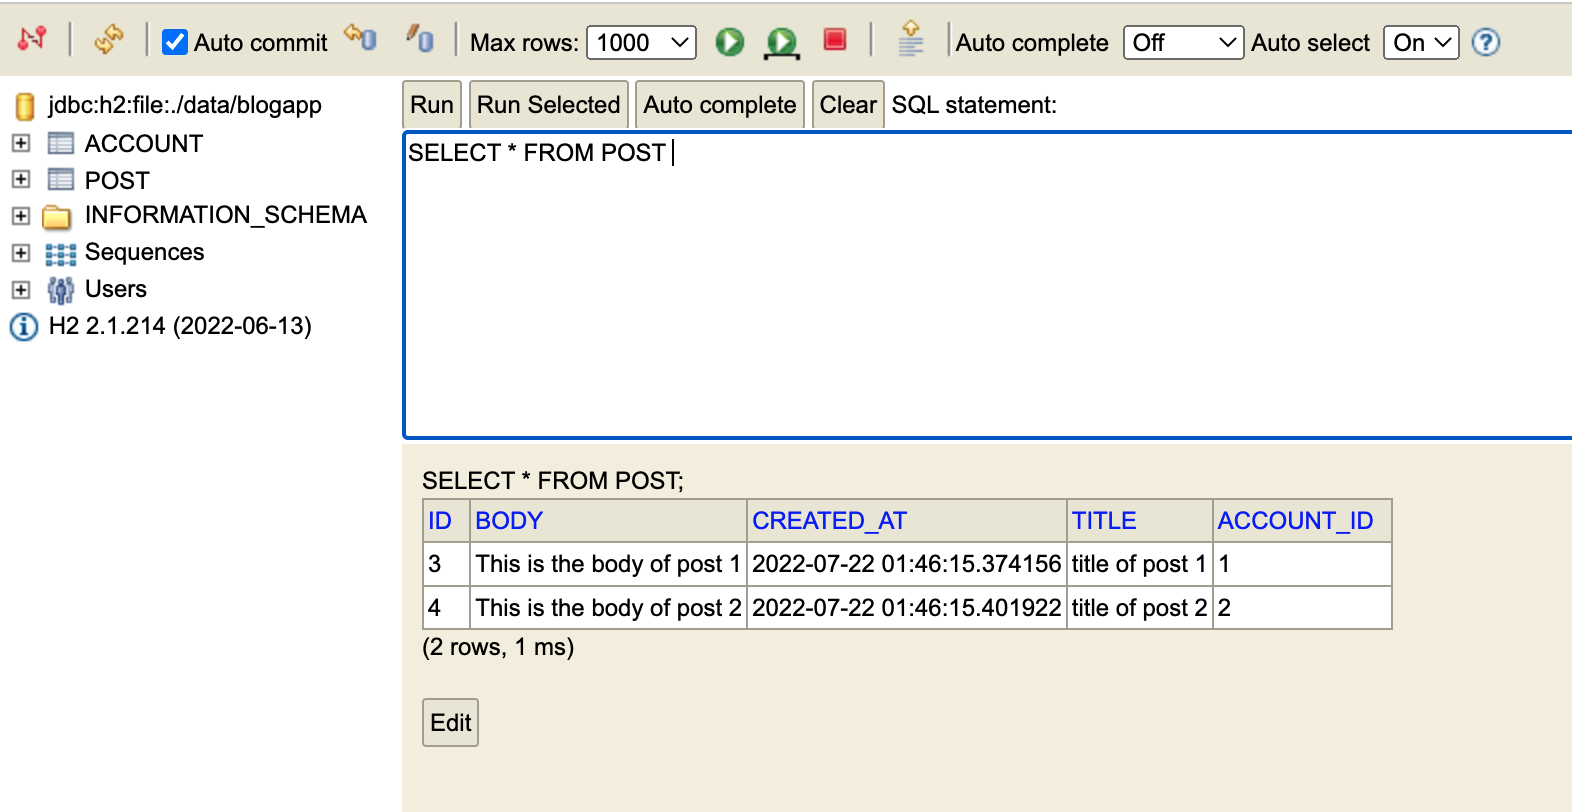The width and height of the screenshot is (1572, 812).
Task: Select Sequences in the tree
Action: tap(145, 252)
